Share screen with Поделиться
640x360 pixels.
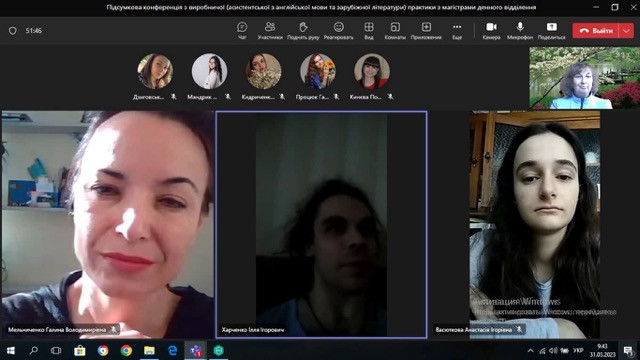pos(551,31)
